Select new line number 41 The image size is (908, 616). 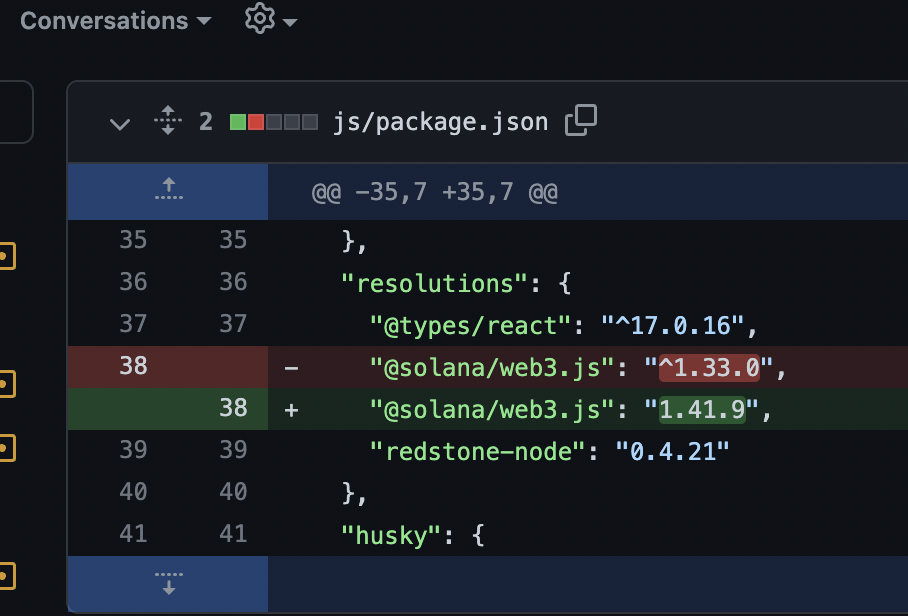pyautogui.click(x=233, y=534)
